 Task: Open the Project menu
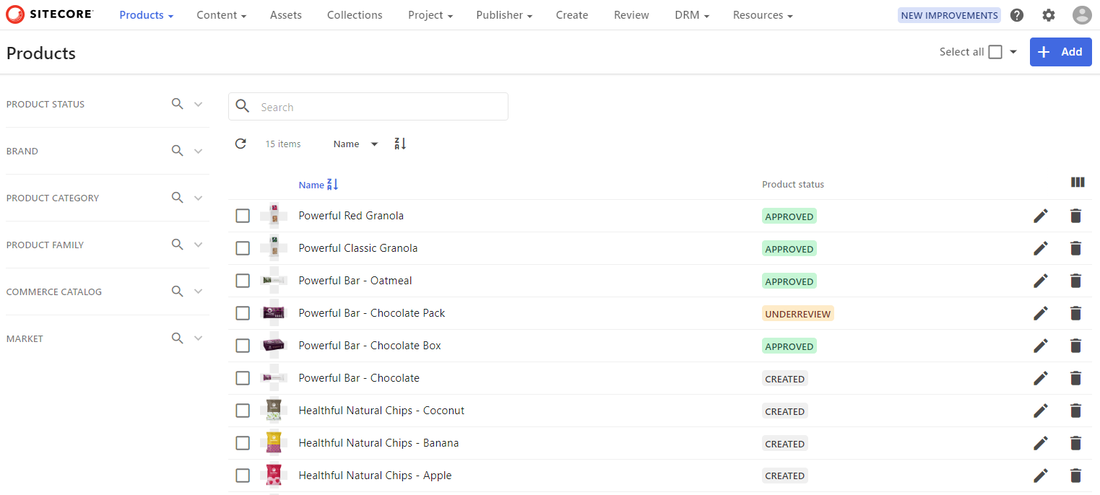pos(430,15)
